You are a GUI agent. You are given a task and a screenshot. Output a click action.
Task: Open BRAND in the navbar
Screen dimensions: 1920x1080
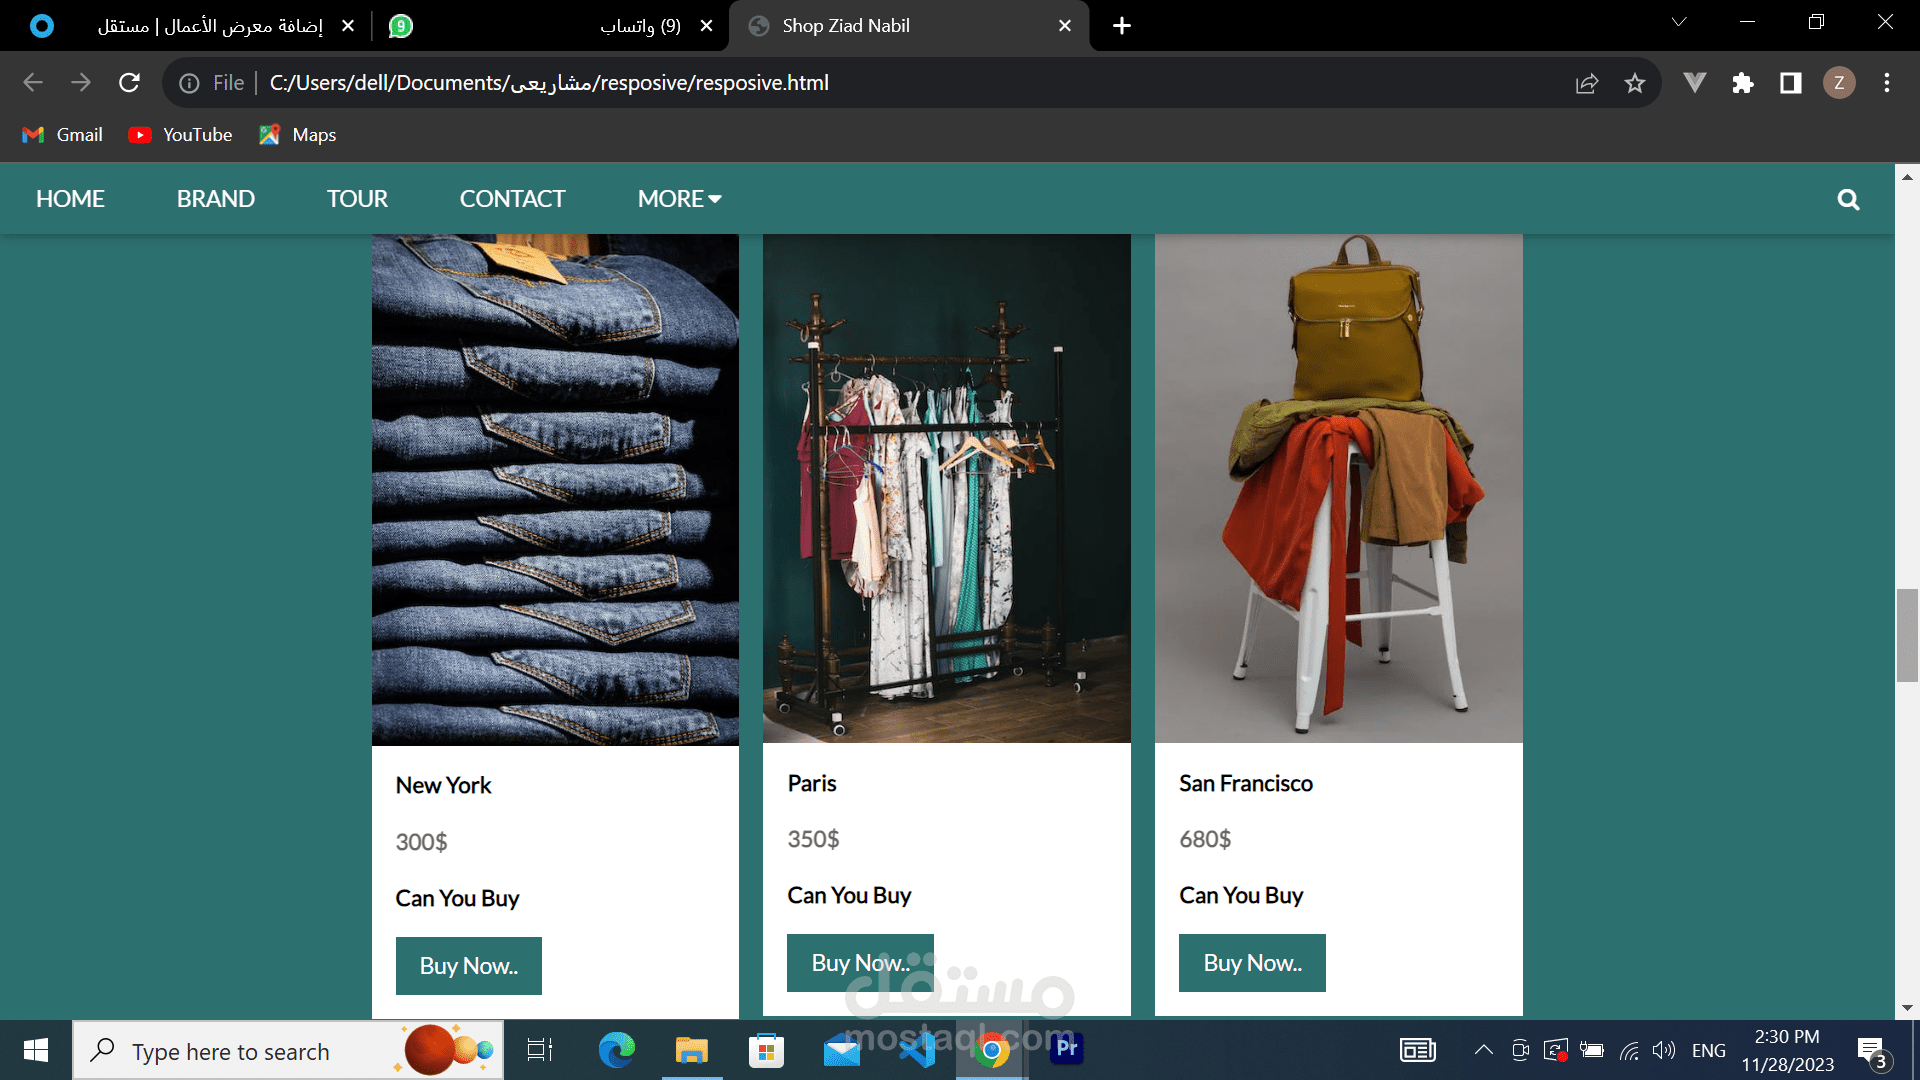pyautogui.click(x=216, y=199)
